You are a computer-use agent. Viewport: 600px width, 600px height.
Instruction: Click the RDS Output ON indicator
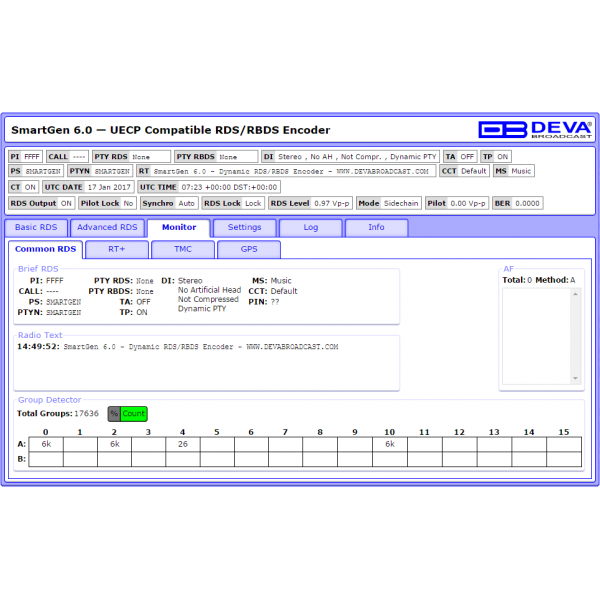coord(41,203)
